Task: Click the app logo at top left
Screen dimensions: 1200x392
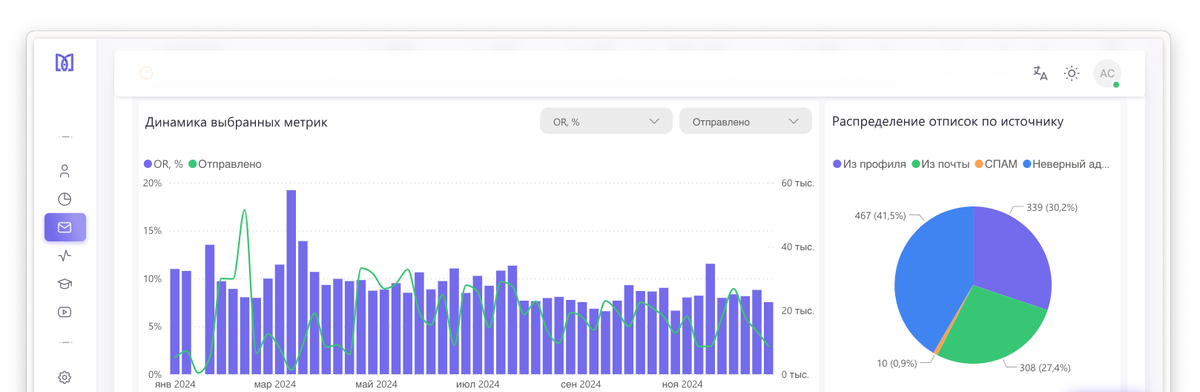Action: (65, 63)
